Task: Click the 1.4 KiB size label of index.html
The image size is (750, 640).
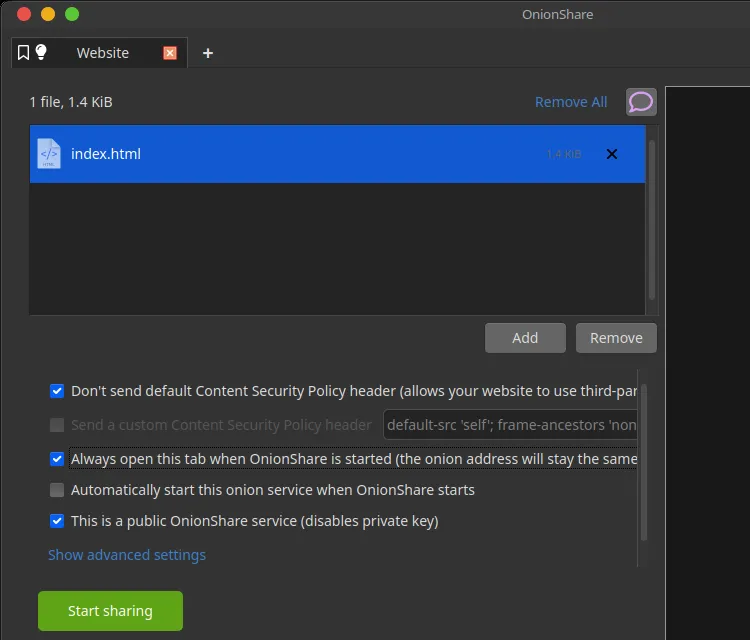Action: pos(564,154)
